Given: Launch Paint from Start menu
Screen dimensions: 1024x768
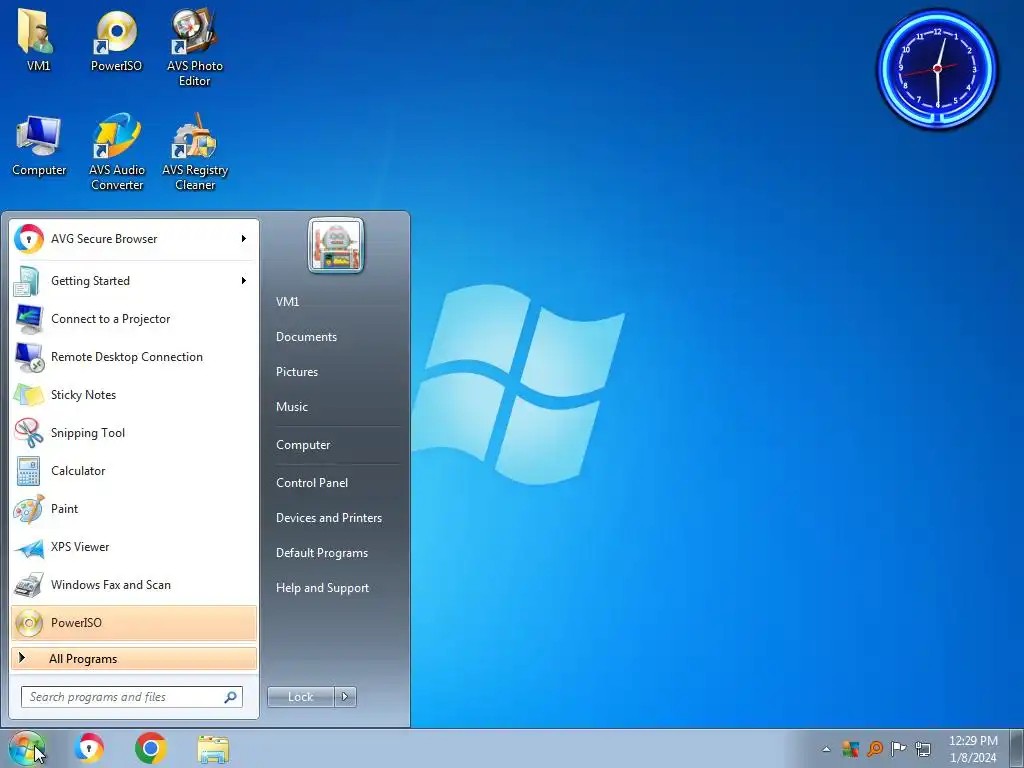Looking at the screenshot, I should click(134, 509).
